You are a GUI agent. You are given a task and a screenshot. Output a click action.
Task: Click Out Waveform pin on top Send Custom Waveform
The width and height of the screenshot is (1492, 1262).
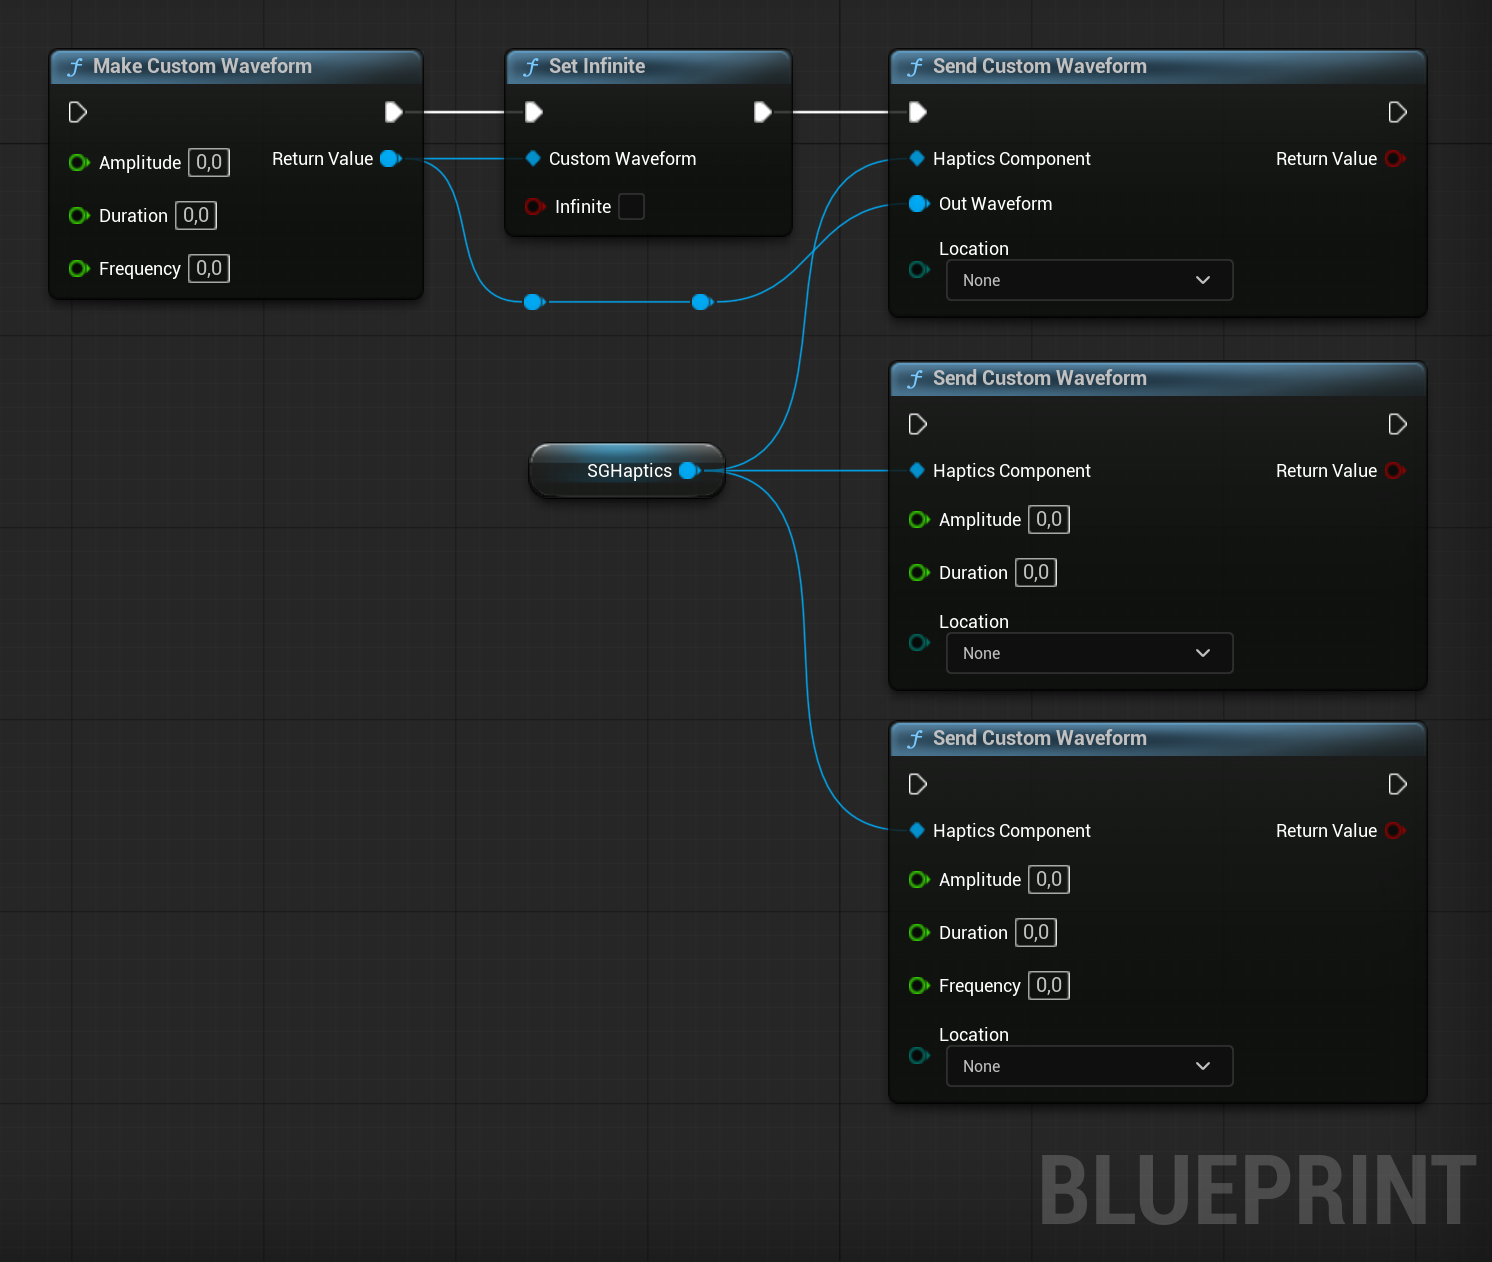[x=919, y=203]
